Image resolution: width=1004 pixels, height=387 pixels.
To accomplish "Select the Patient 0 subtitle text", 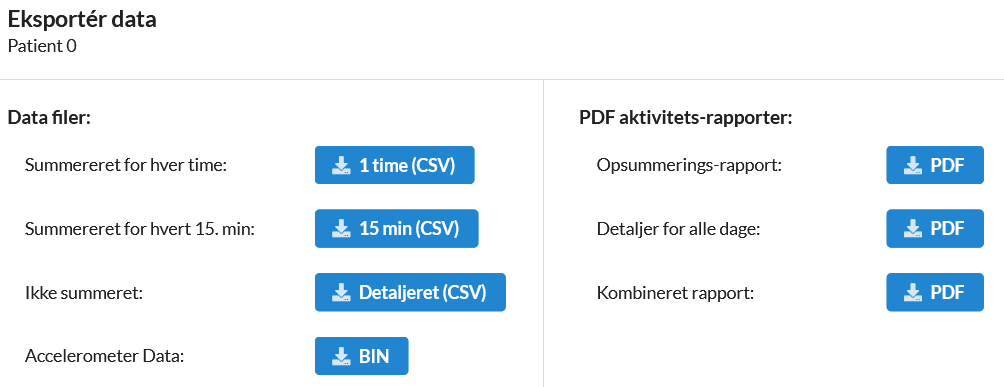I will point(42,47).
